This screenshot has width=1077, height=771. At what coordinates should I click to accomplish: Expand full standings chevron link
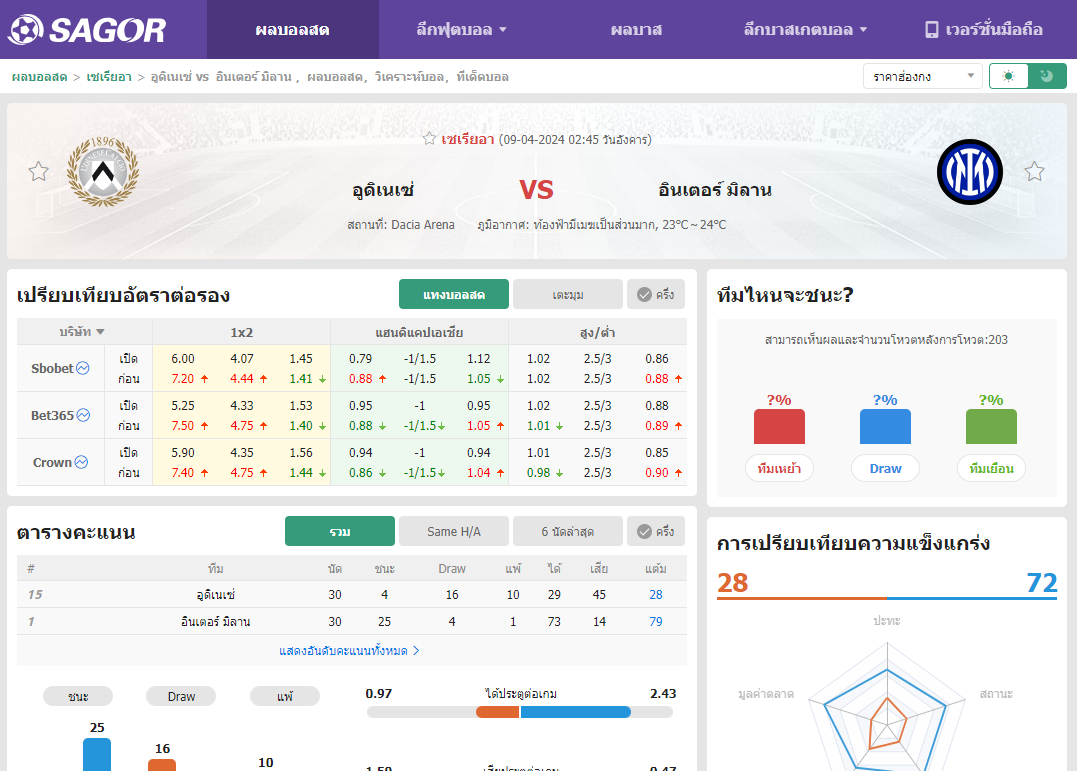click(349, 651)
